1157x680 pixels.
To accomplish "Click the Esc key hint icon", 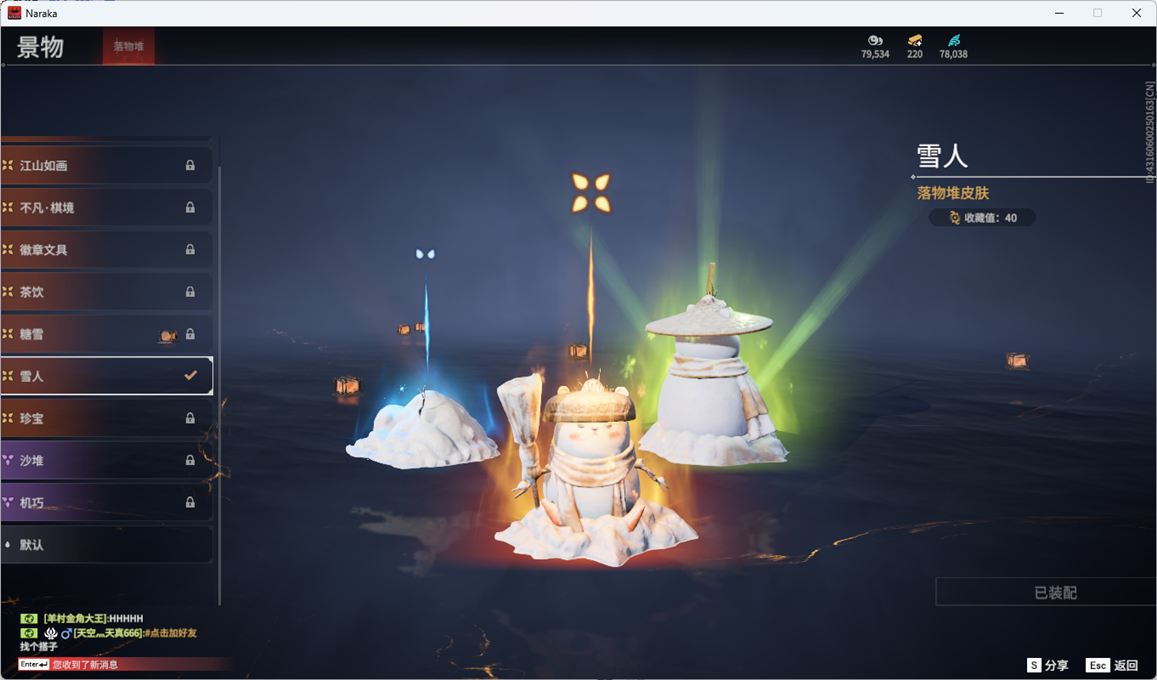I will click(x=1097, y=665).
